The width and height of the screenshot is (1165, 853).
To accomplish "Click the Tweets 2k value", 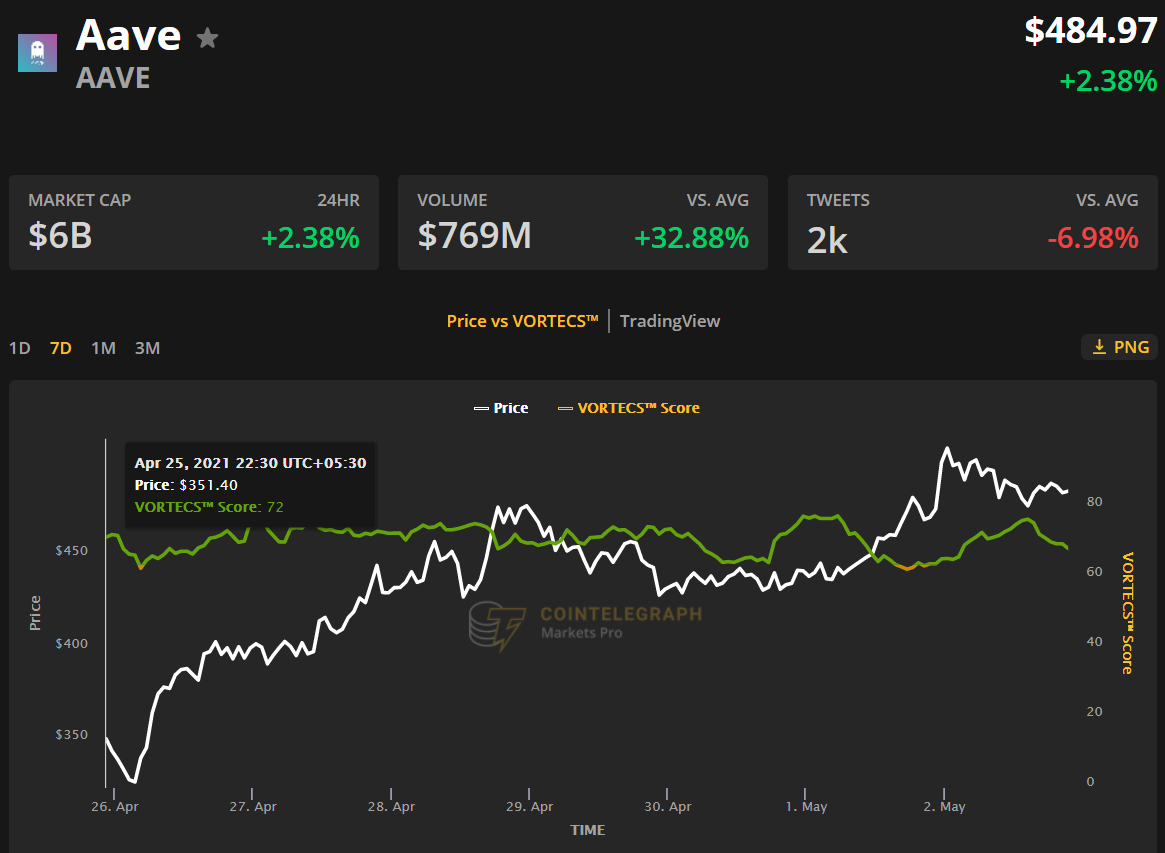I will pyautogui.click(x=827, y=240).
